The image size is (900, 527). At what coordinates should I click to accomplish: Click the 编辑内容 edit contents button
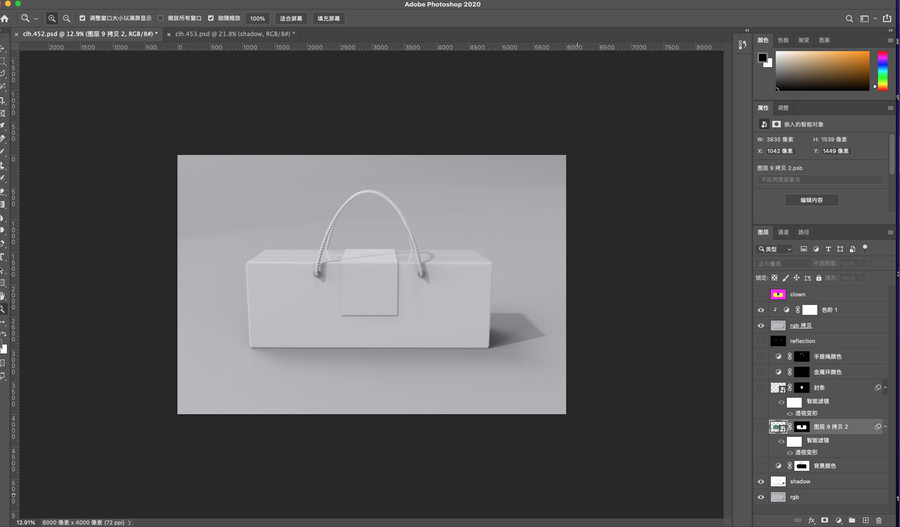coord(812,200)
